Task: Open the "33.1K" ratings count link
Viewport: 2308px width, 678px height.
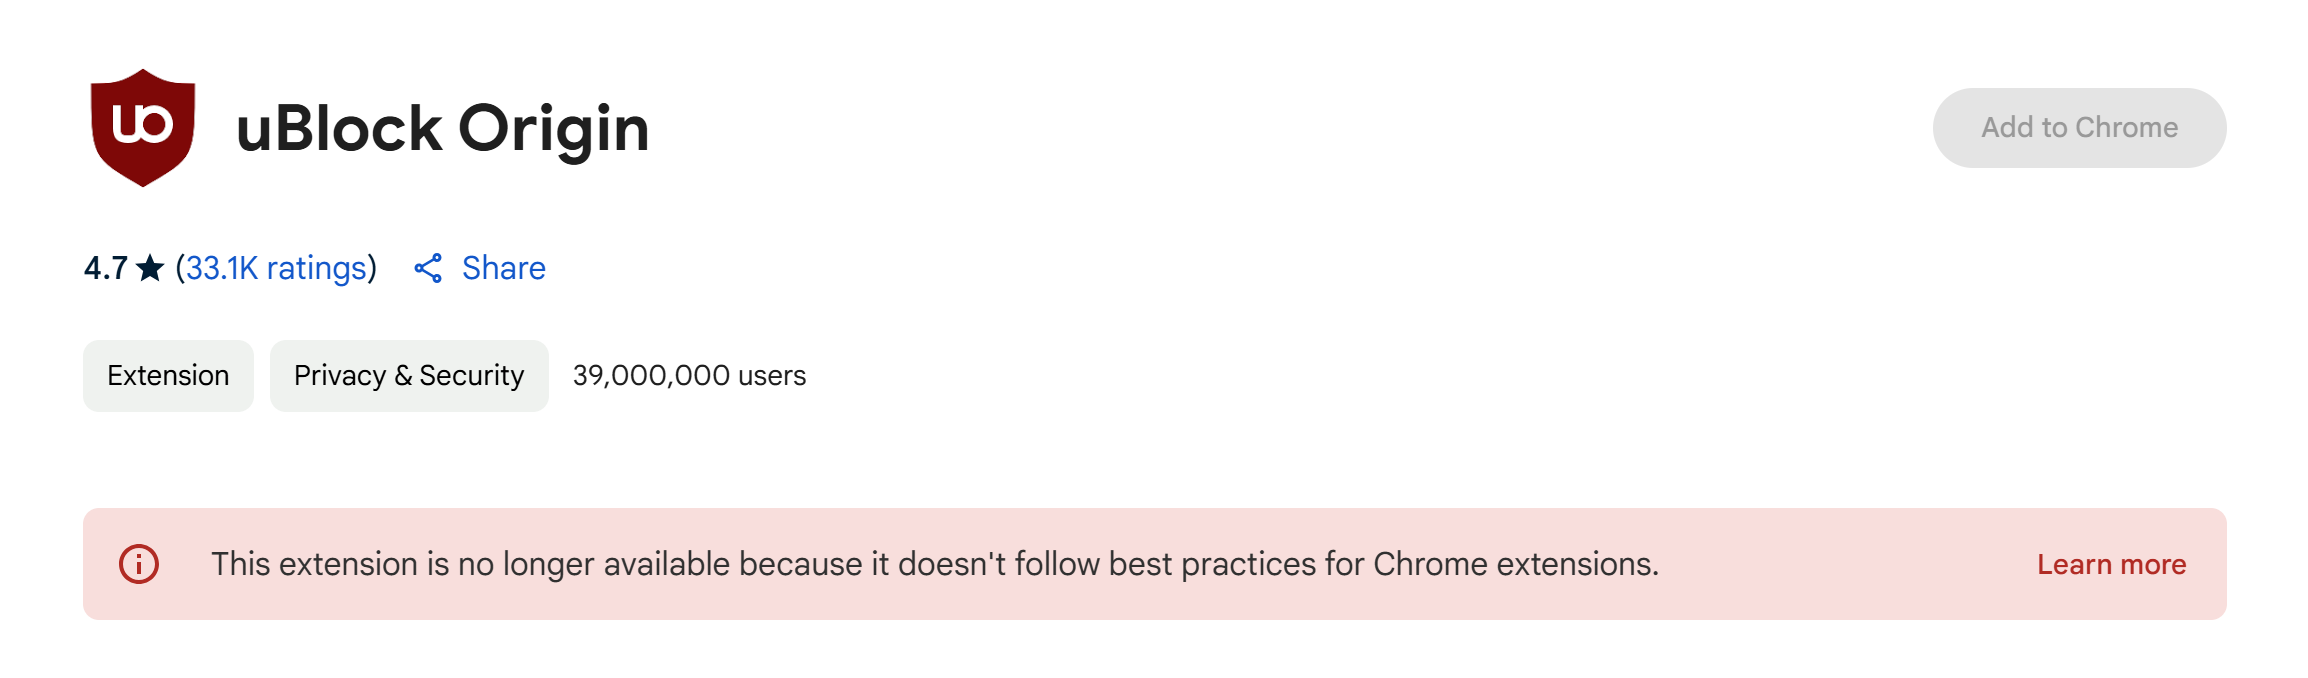Action: pyautogui.click(x=222, y=268)
